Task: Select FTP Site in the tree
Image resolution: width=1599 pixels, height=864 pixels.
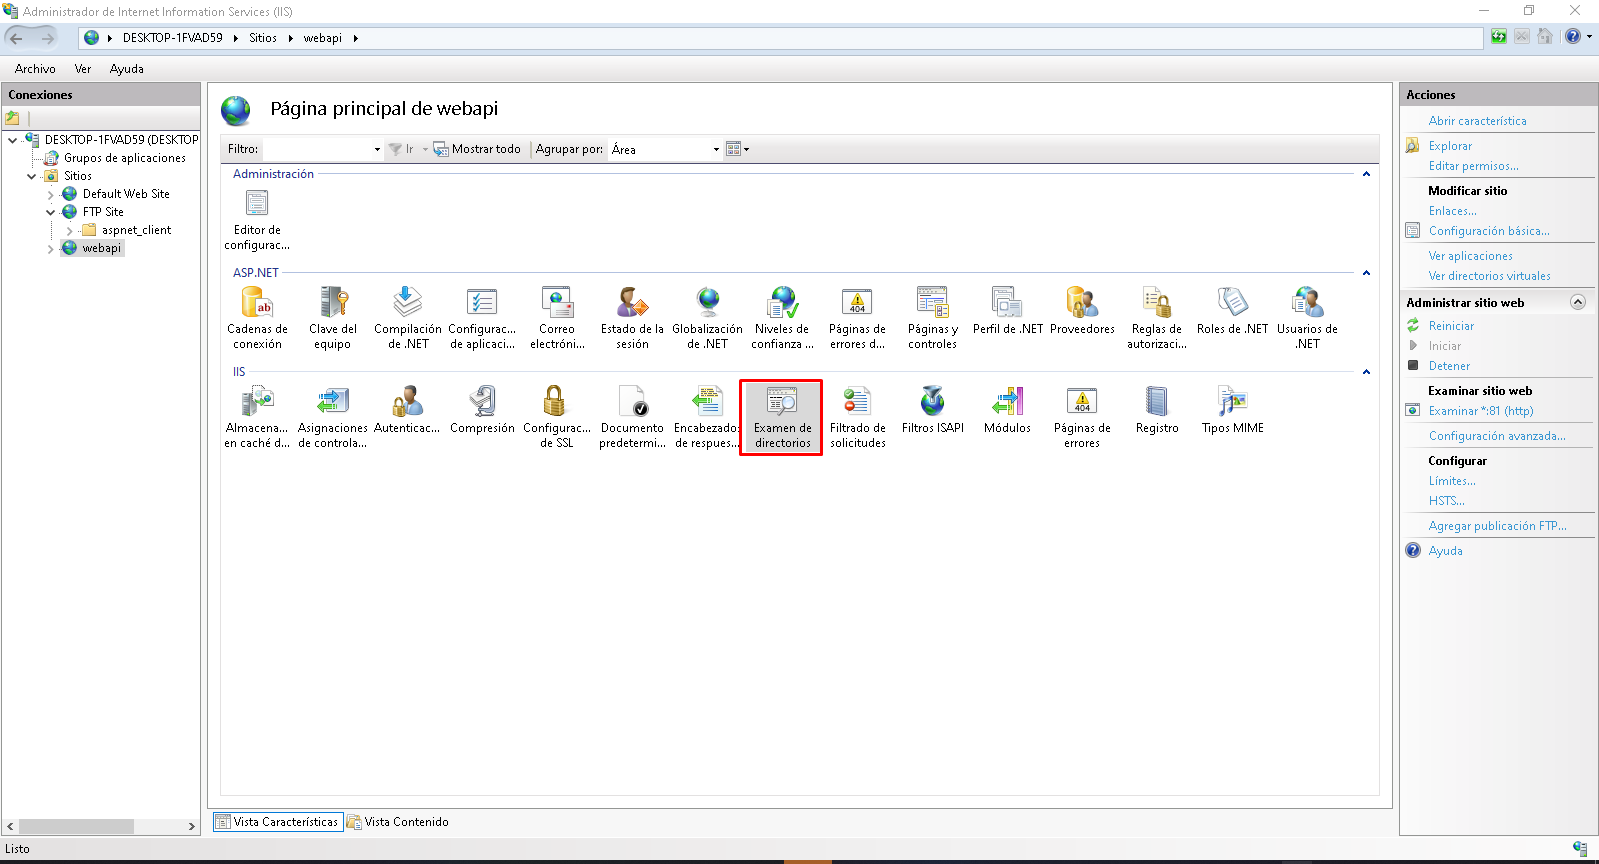Action: pyautogui.click(x=103, y=212)
